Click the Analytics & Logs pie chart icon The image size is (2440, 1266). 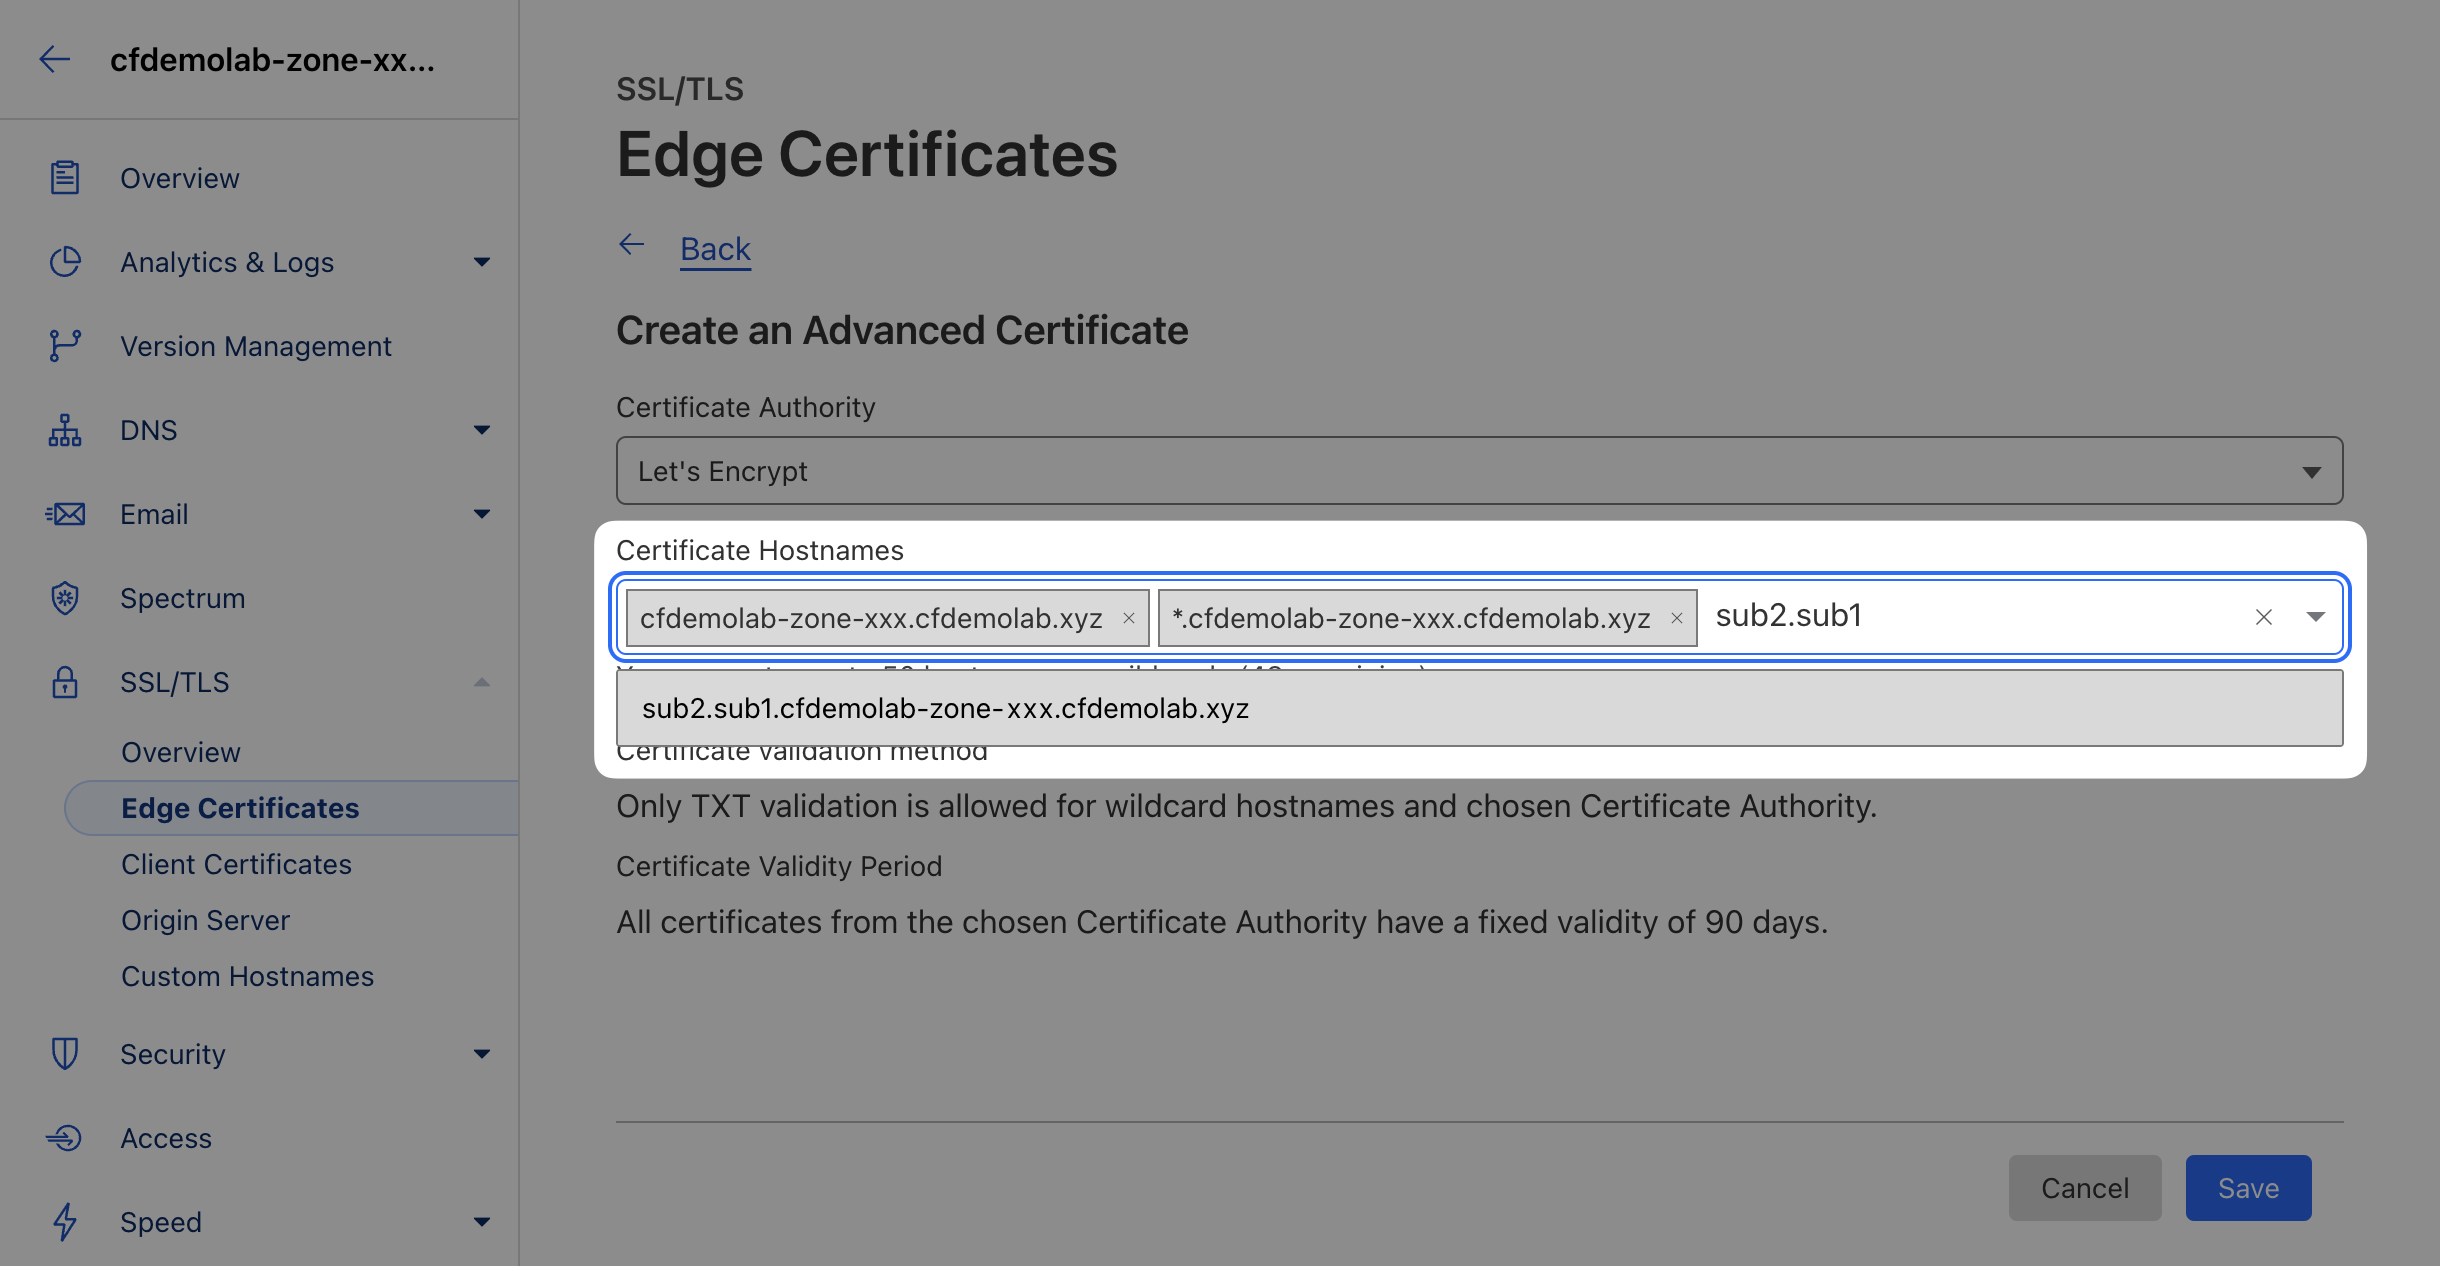pos(65,262)
